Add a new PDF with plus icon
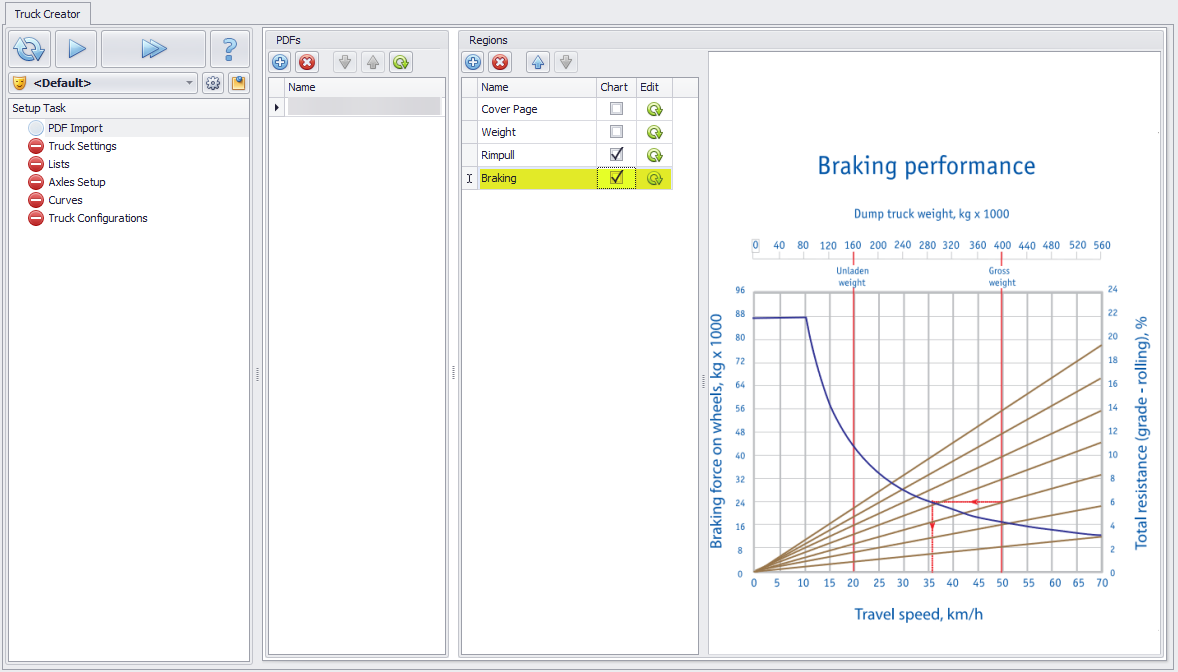The image size is (1178, 672). click(280, 62)
